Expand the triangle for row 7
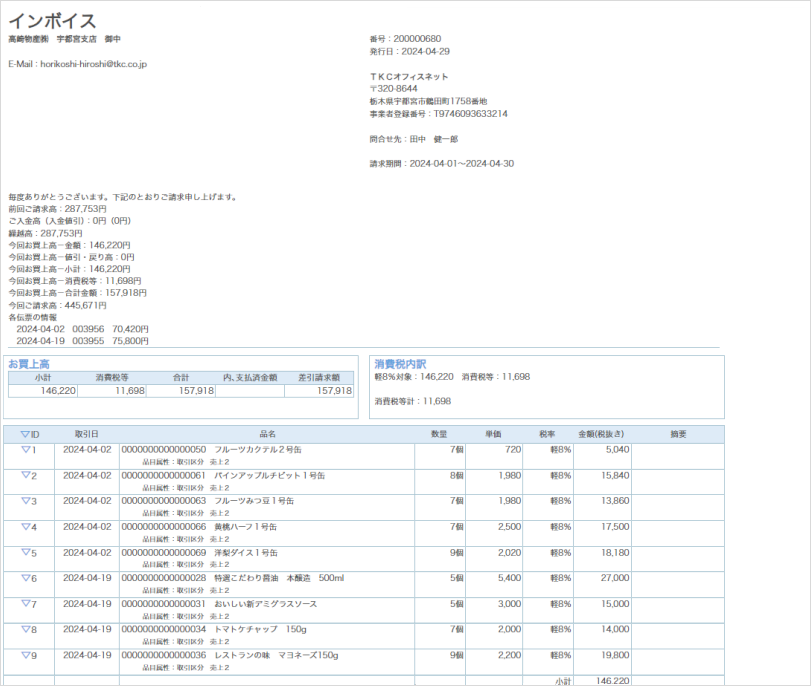The image size is (811, 686). click(x=25, y=603)
